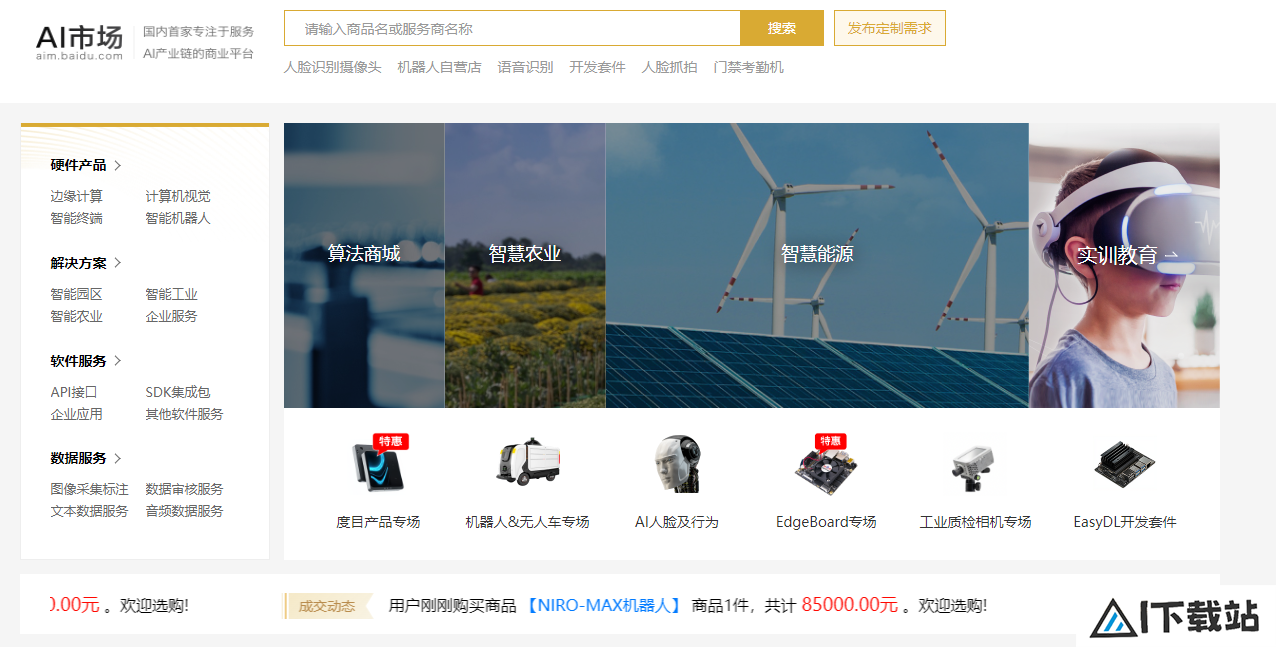Go to 数据审核服务 subcategory
Viewport: 1276px width, 647px height.
[x=184, y=489]
